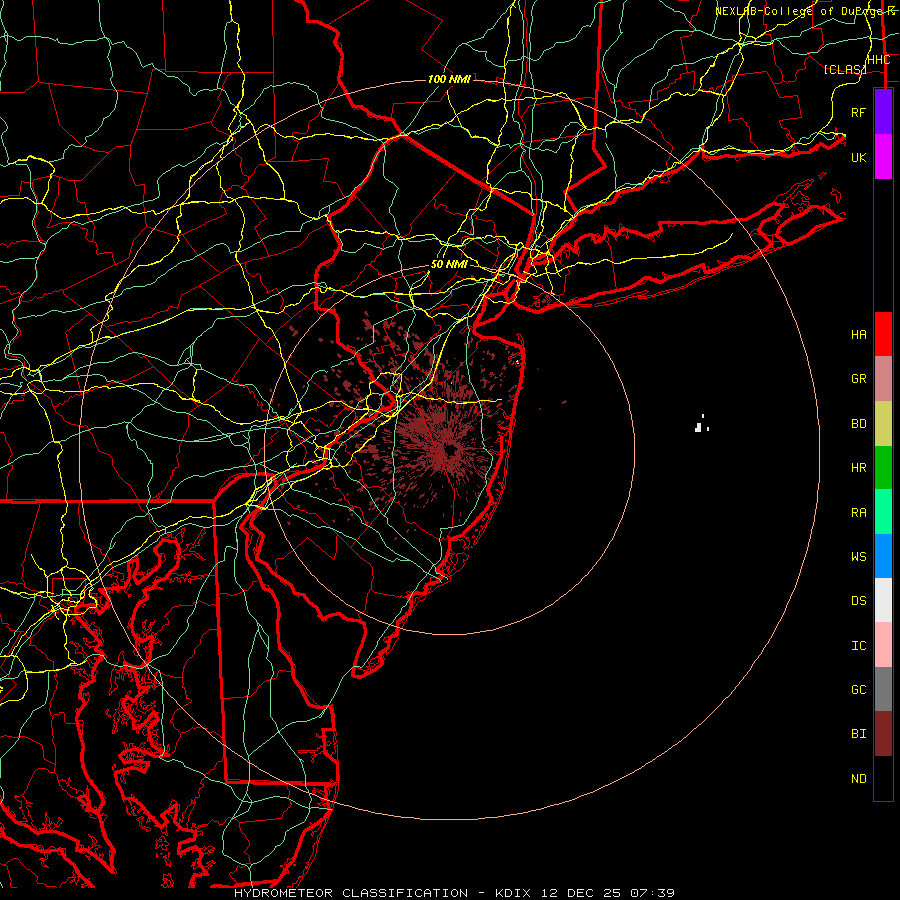Click the "WS" legend label
The width and height of the screenshot is (900, 900).
tap(859, 557)
